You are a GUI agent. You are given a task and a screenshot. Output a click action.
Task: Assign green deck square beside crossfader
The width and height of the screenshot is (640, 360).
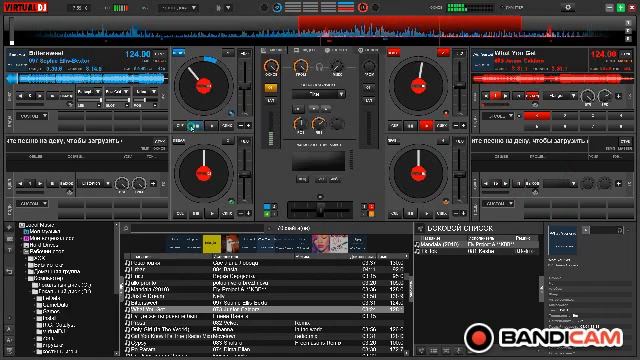coord(267,213)
